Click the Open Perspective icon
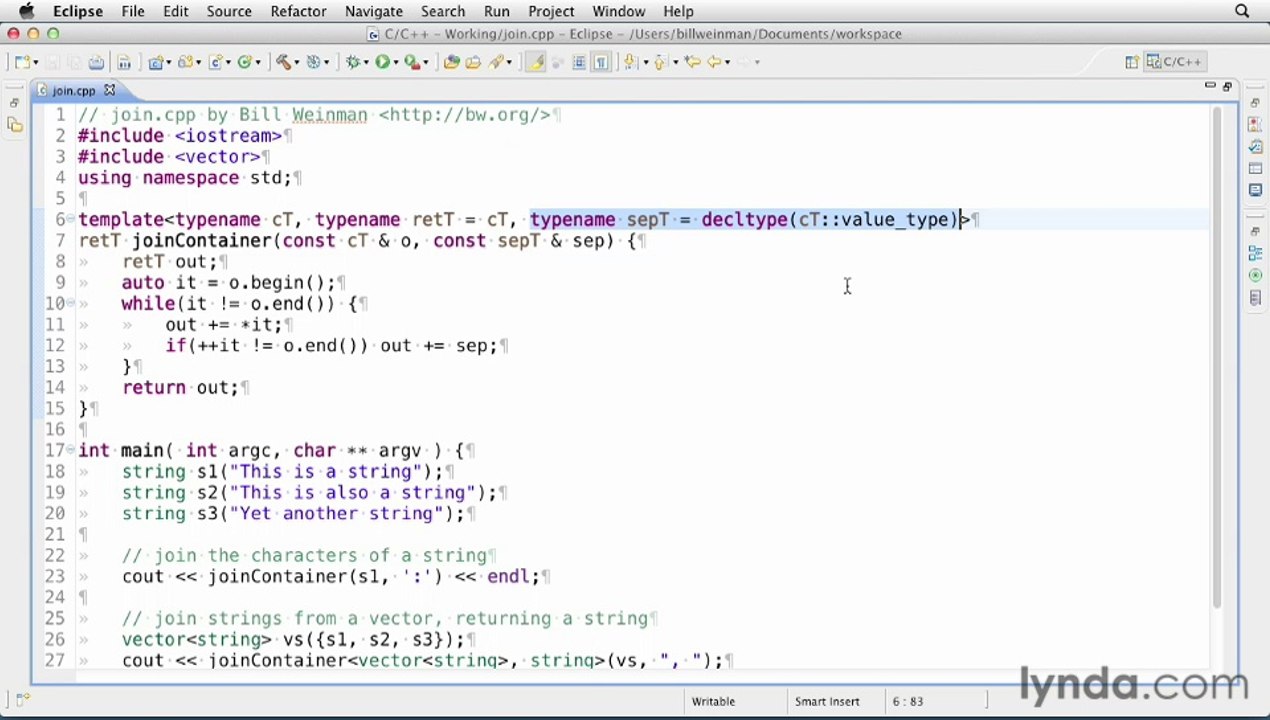 (1132, 62)
